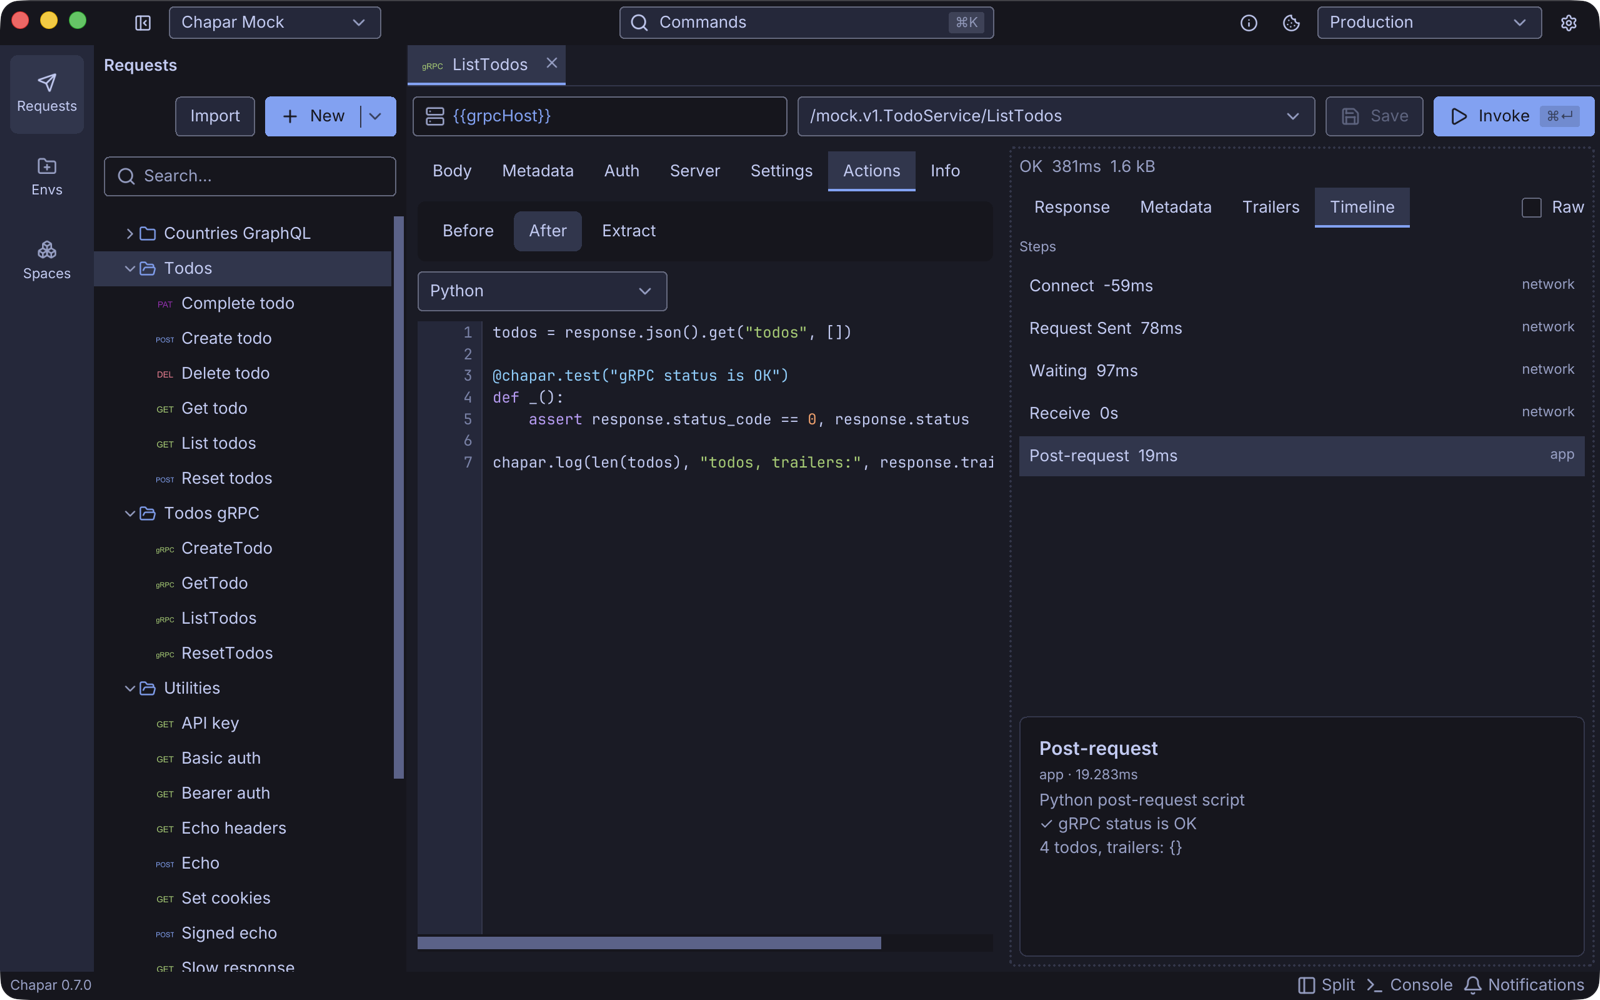Open the Complete todo request
Viewport: 1600px width, 1000px height.
coord(243,303)
